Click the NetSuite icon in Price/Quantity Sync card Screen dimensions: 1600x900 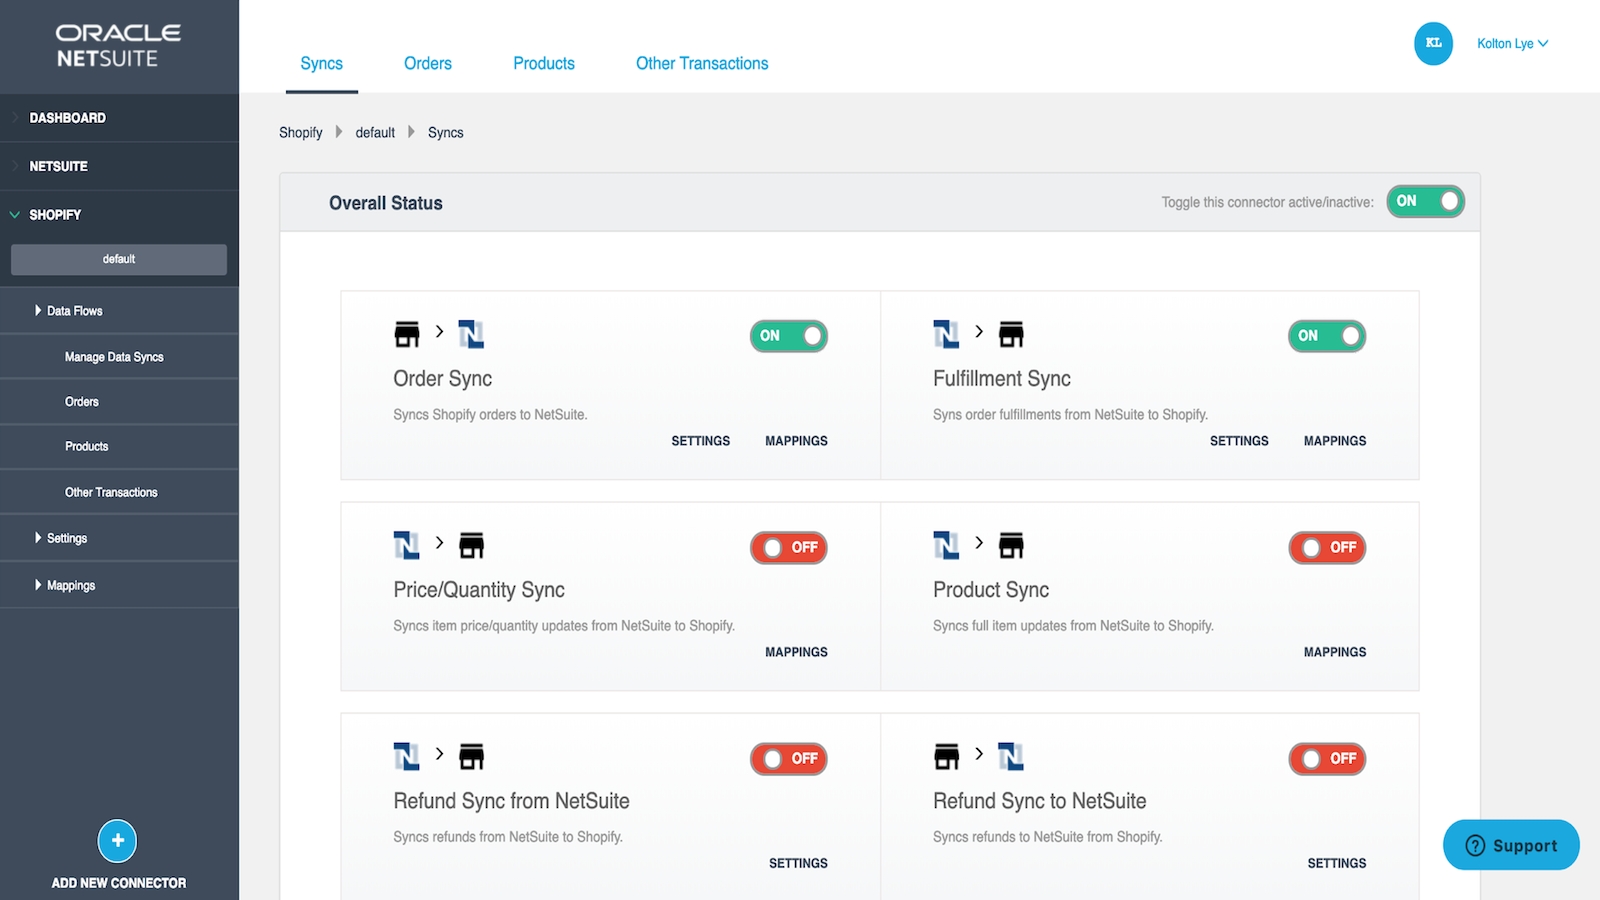tap(406, 545)
